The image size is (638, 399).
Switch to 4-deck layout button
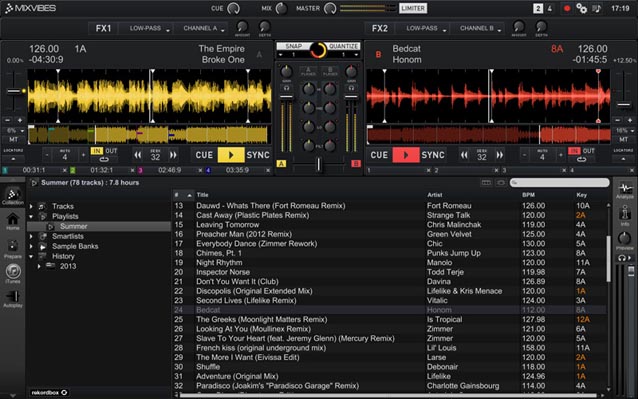point(549,9)
